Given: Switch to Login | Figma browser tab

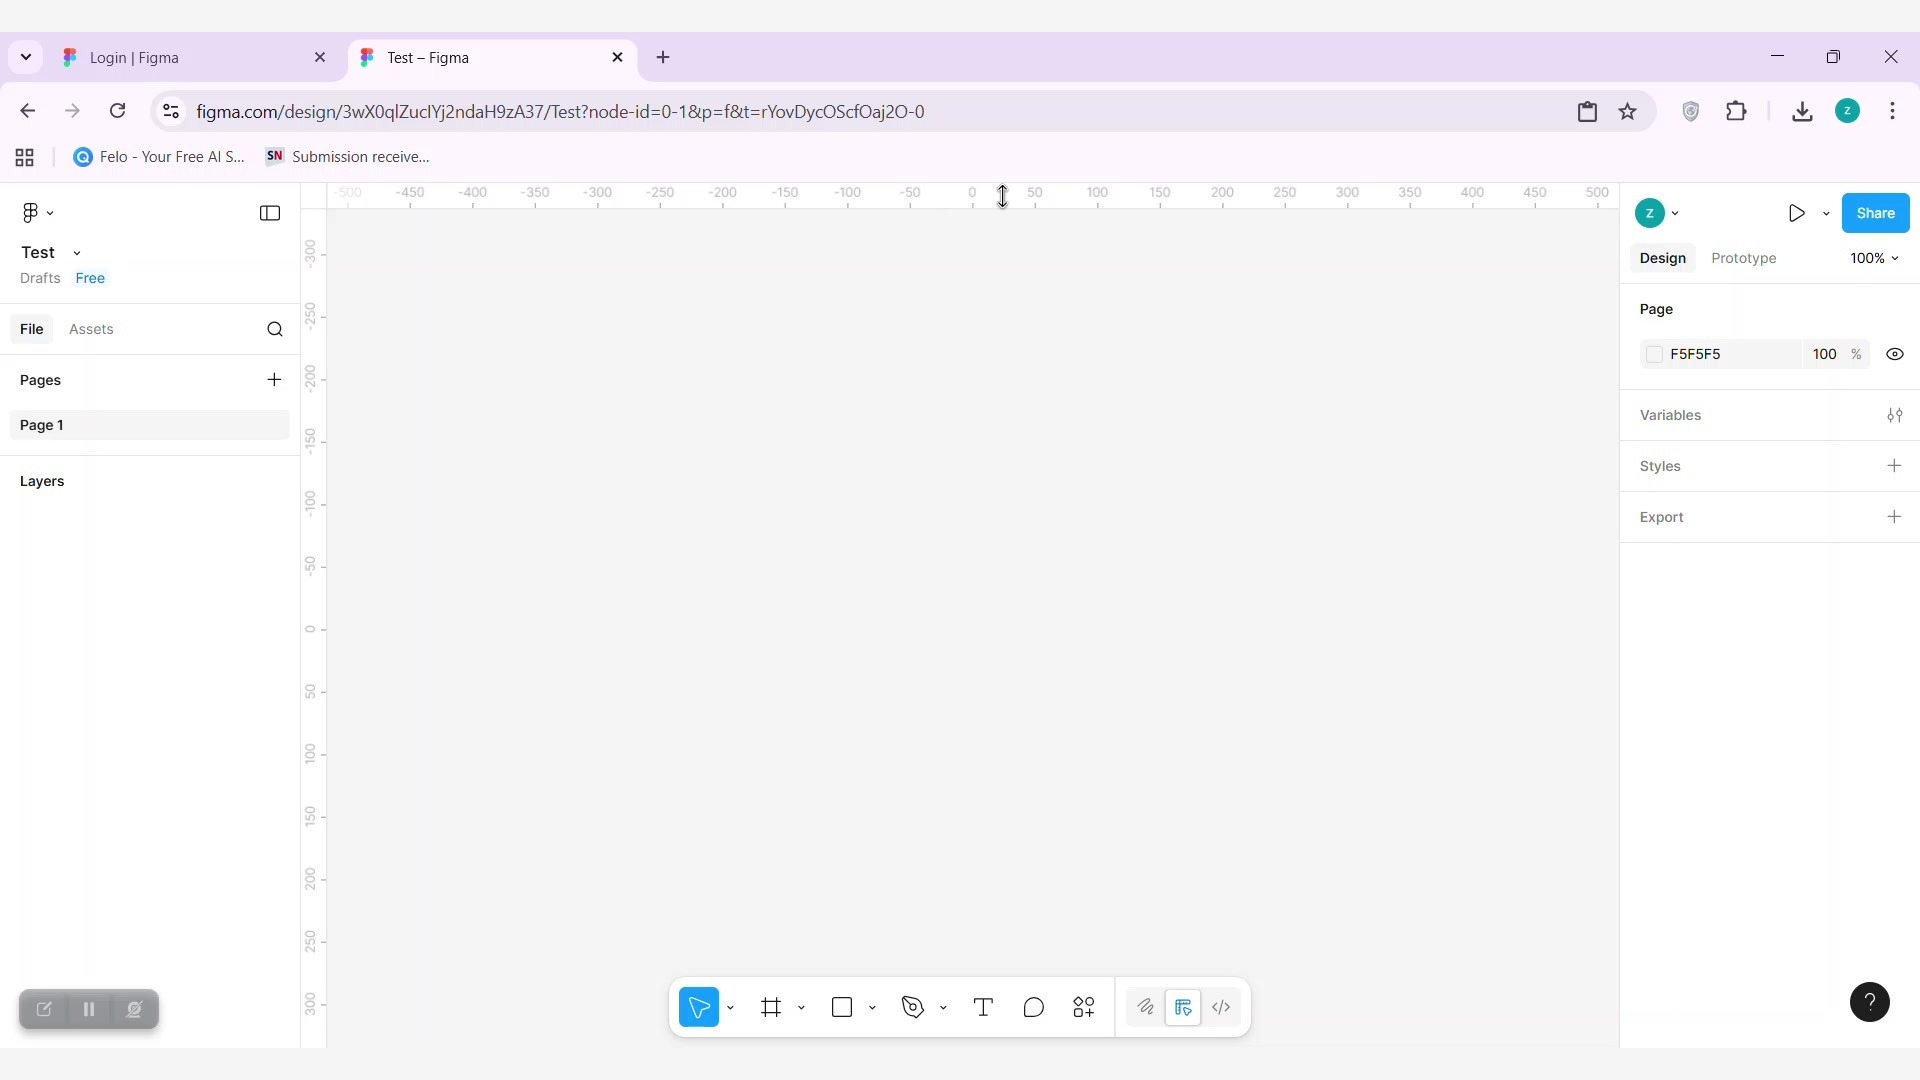Looking at the screenshot, I should (194, 58).
